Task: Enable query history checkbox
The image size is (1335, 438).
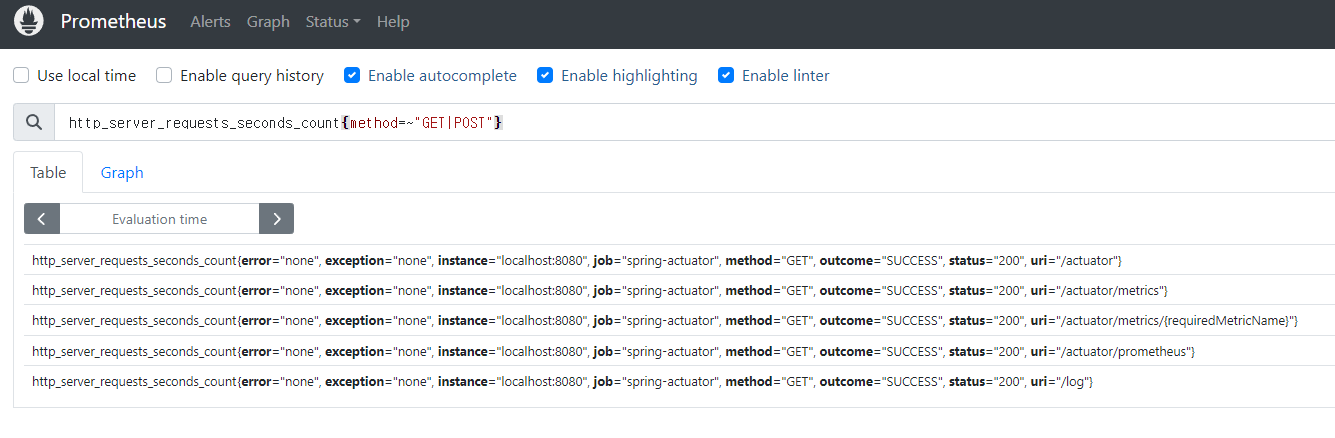Action: [164, 75]
